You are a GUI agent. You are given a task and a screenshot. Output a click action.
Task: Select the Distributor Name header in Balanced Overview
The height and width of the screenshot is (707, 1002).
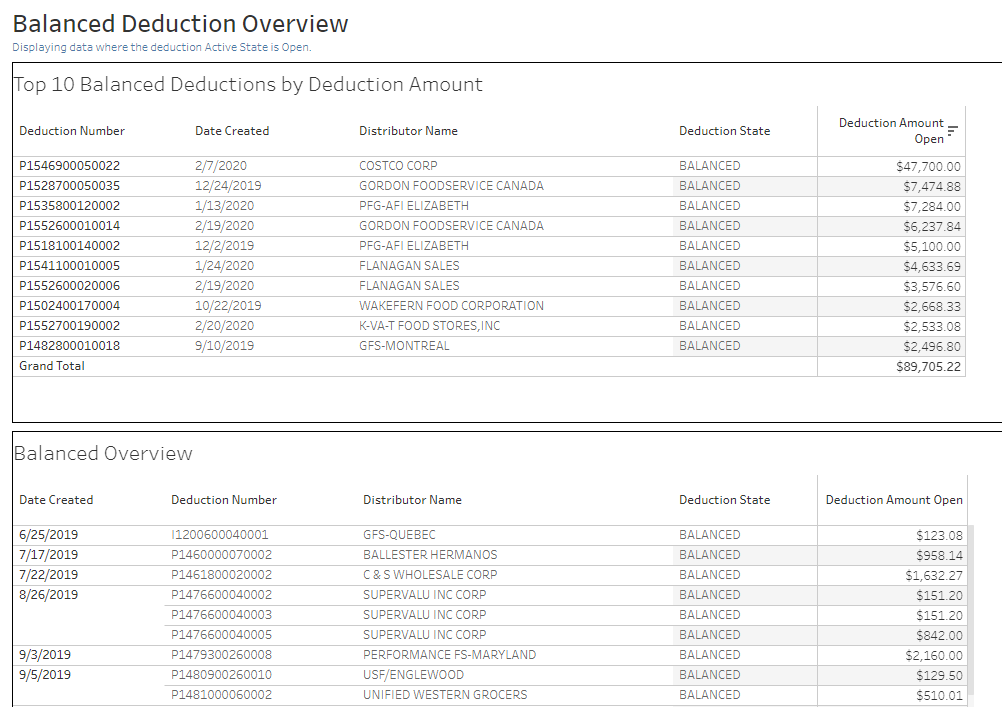412,500
